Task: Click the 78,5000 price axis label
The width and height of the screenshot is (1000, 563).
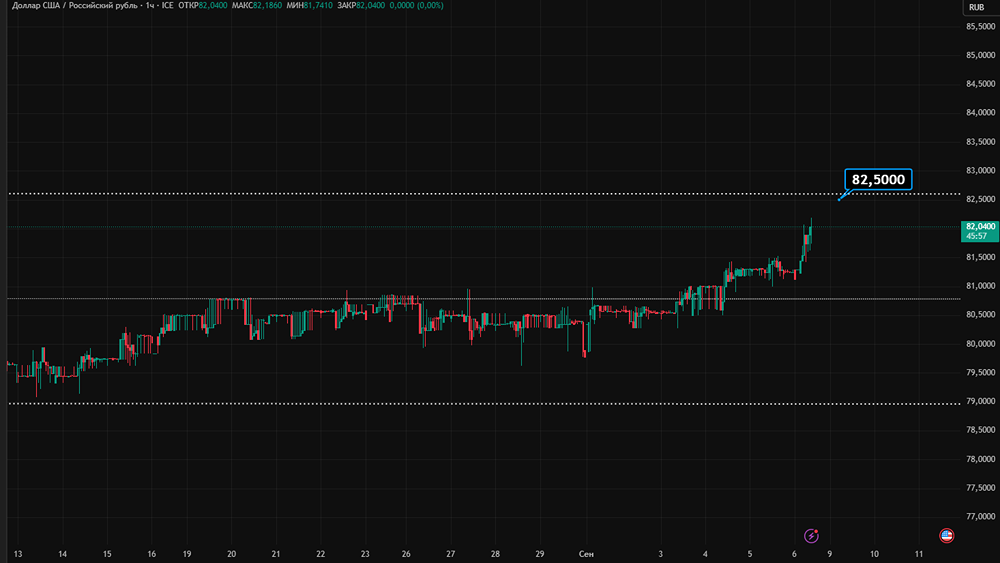Action: coord(980,430)
